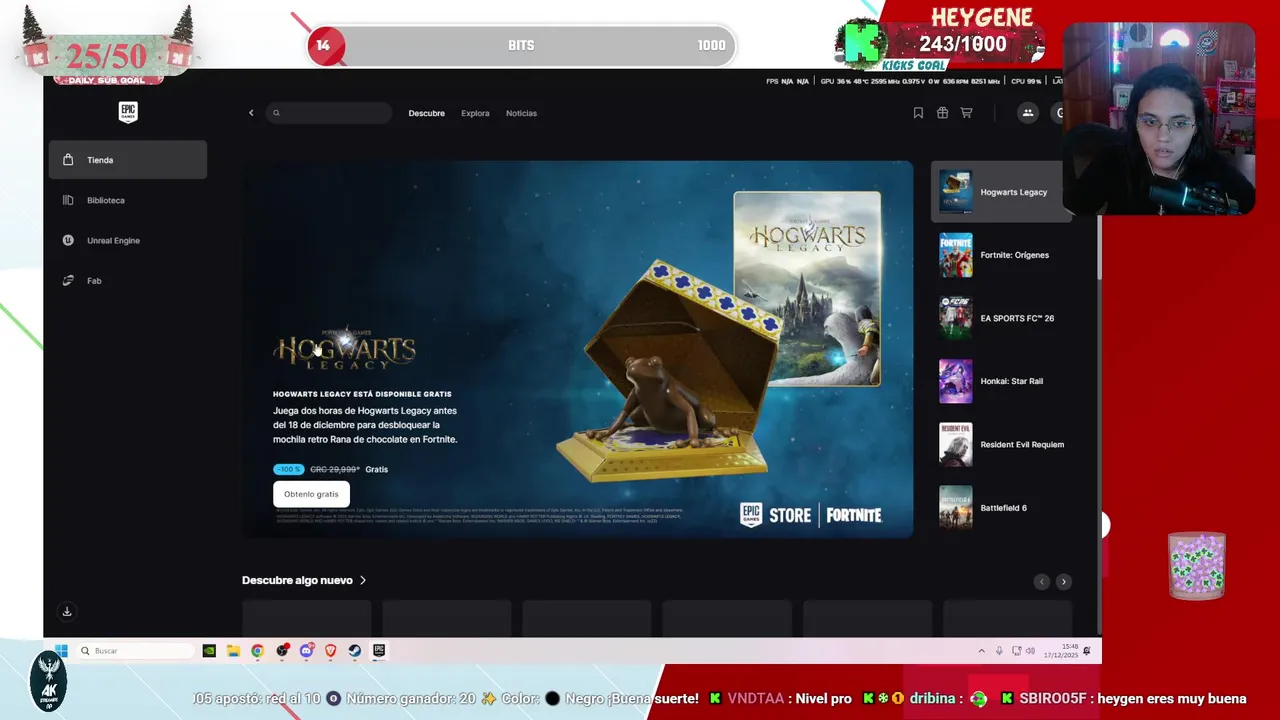Select Battlefield 6 in the featured list
This screenshot has width=1280, height=720.
pyautogui.click(x=1000, y=508)
